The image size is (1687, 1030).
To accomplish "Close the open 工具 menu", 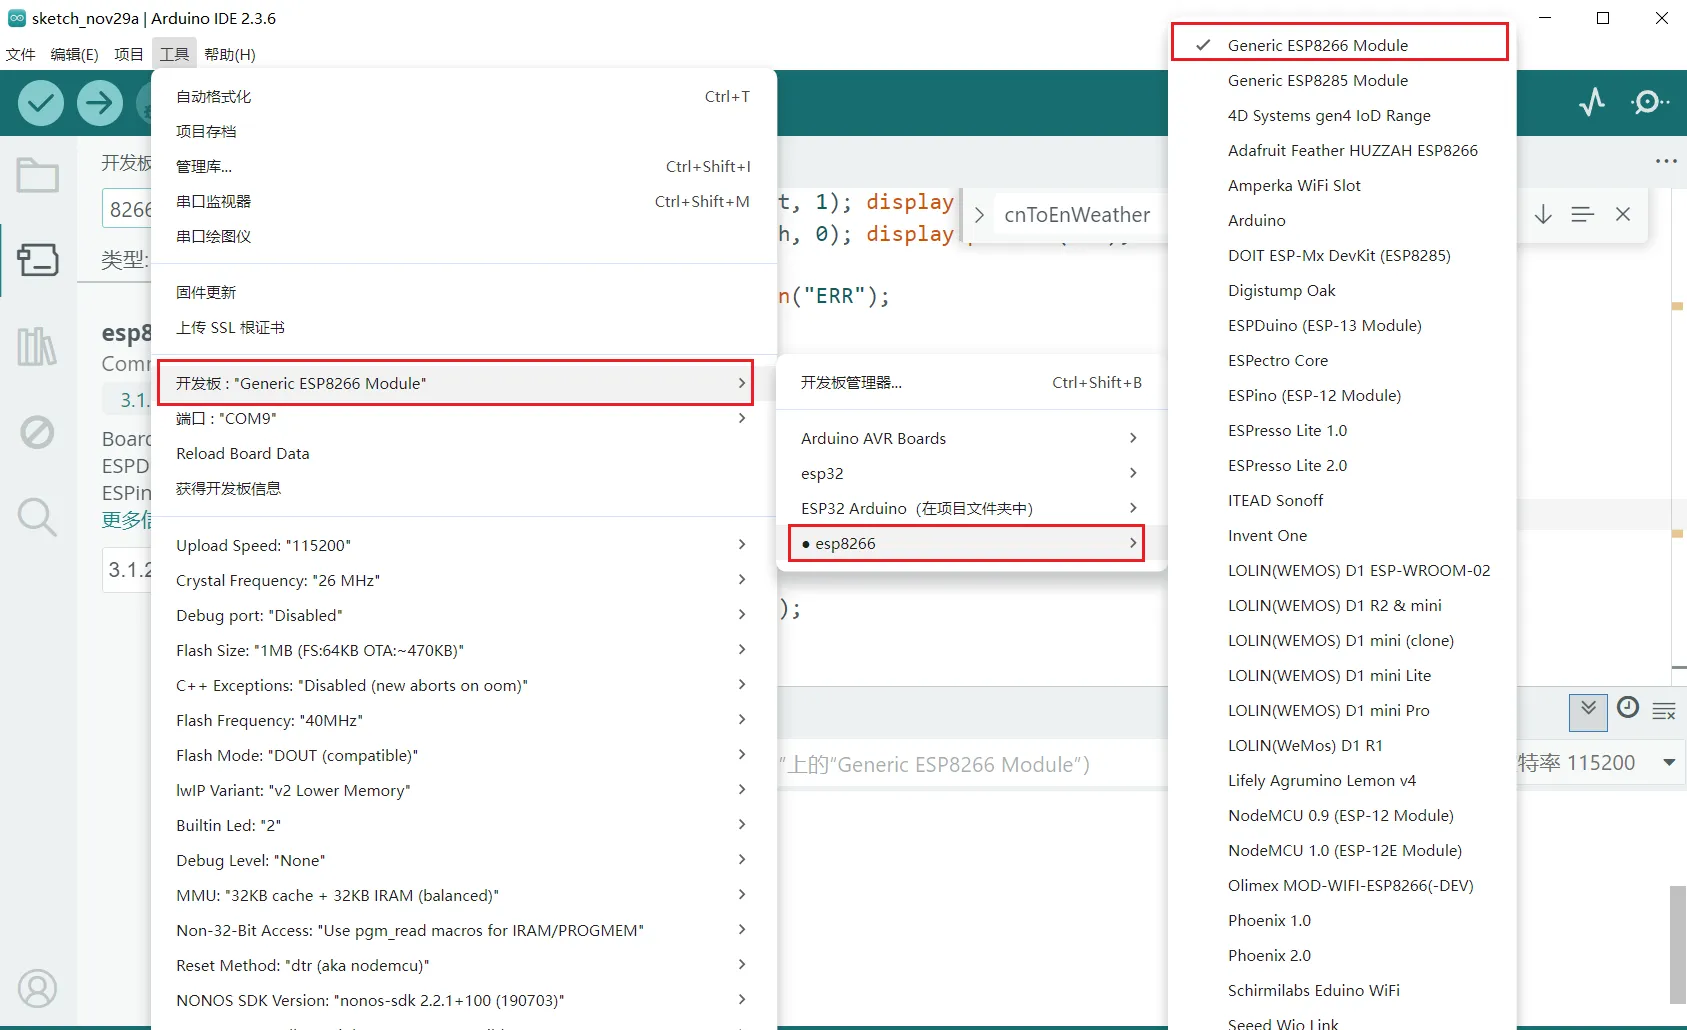I will tap(175, 54).
